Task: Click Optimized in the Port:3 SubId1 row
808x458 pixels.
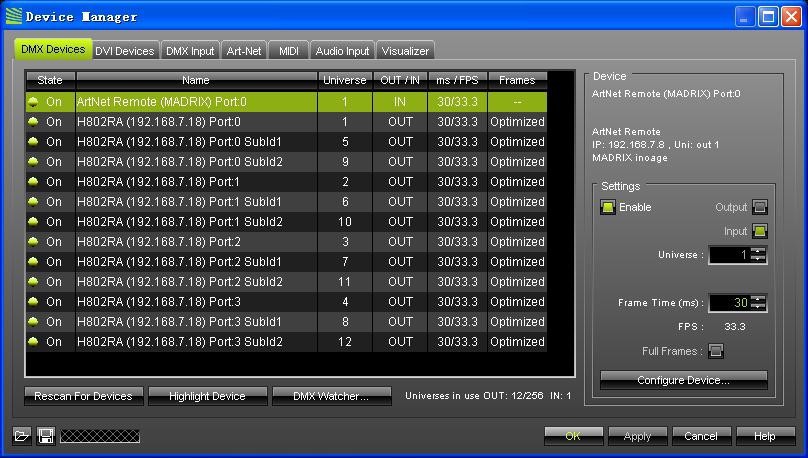Action: coord(517,322)
